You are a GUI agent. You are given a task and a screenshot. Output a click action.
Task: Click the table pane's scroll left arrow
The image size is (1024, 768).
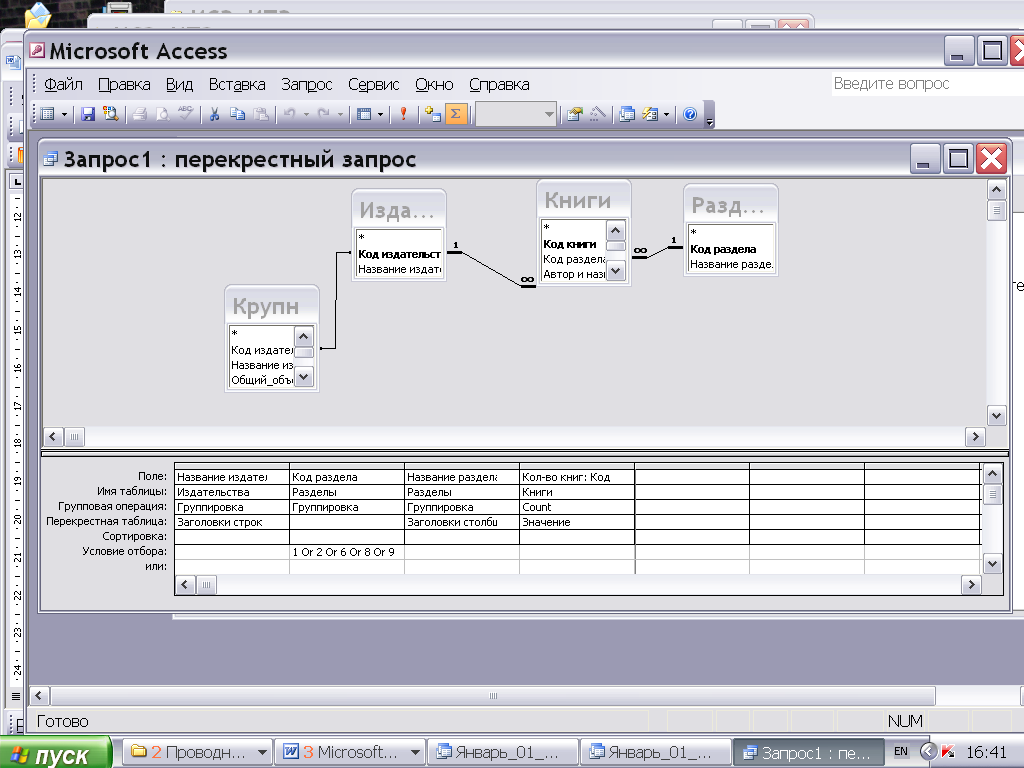tap(53, 437)
